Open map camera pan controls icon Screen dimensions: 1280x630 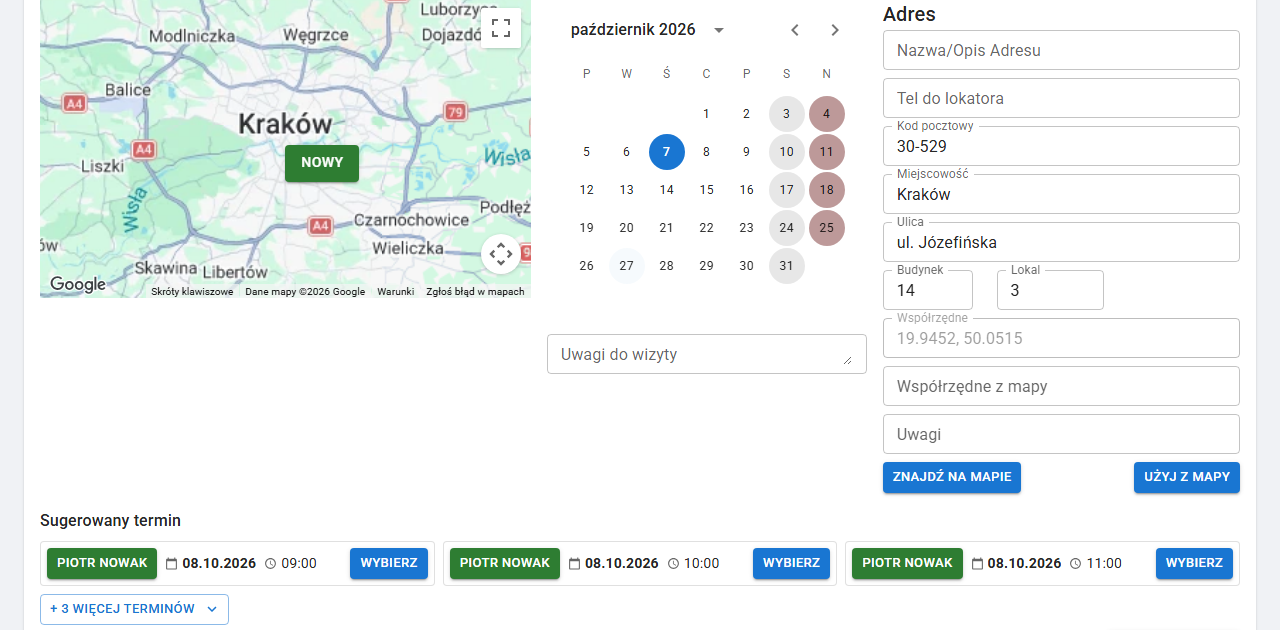(x=501, y=254)
